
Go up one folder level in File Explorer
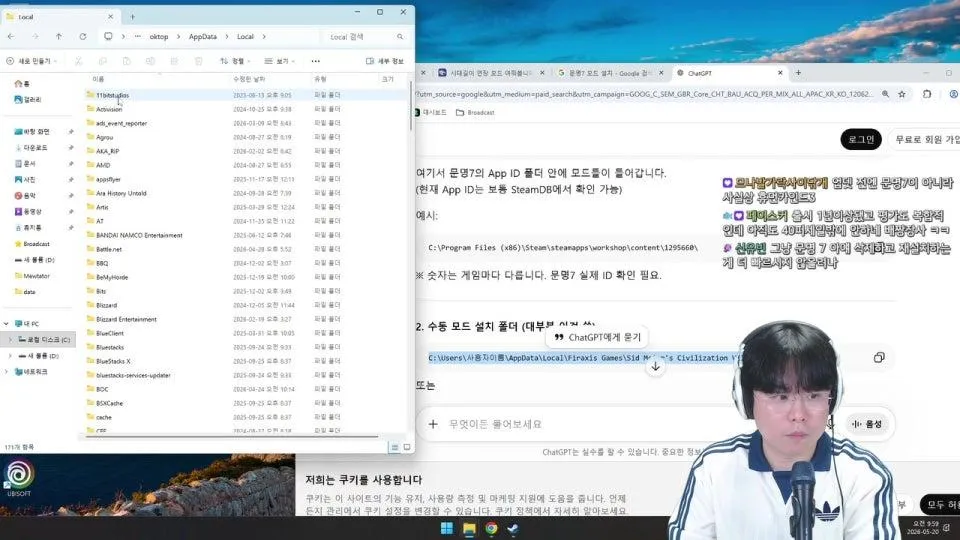click(x=59, y=37)
